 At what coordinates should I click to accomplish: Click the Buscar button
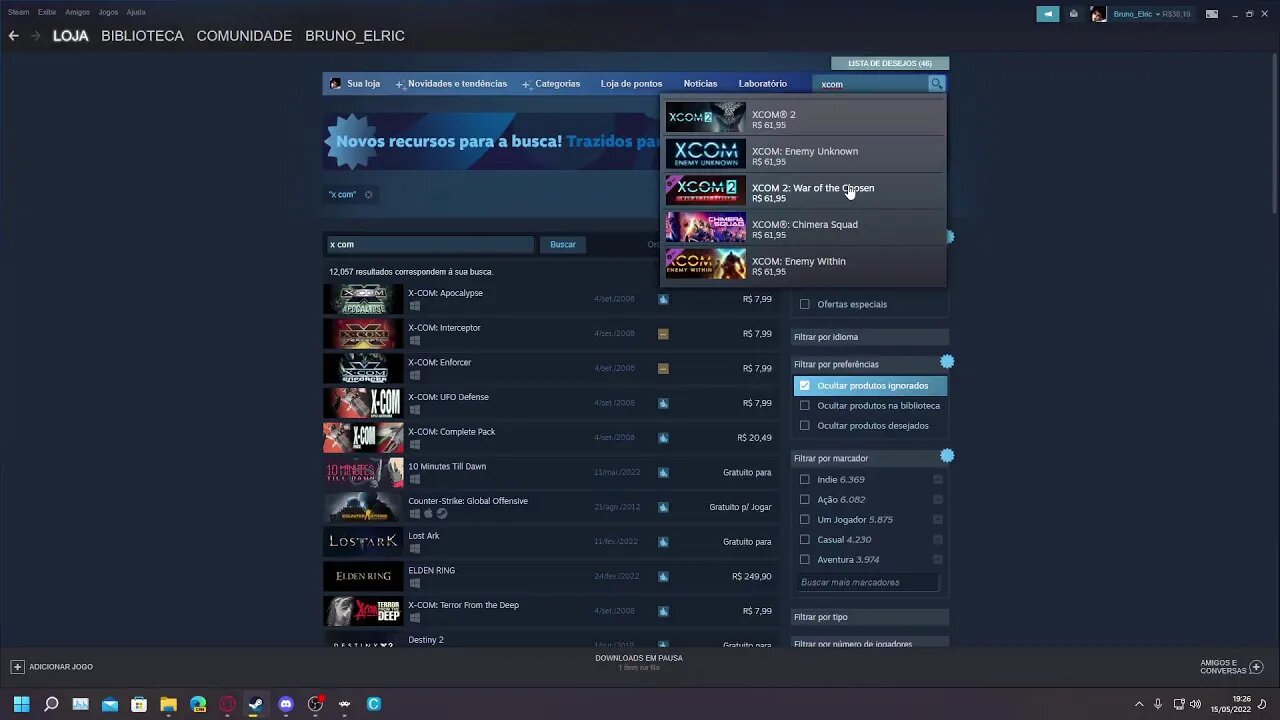pyautogui.click(x=563, y=244)
